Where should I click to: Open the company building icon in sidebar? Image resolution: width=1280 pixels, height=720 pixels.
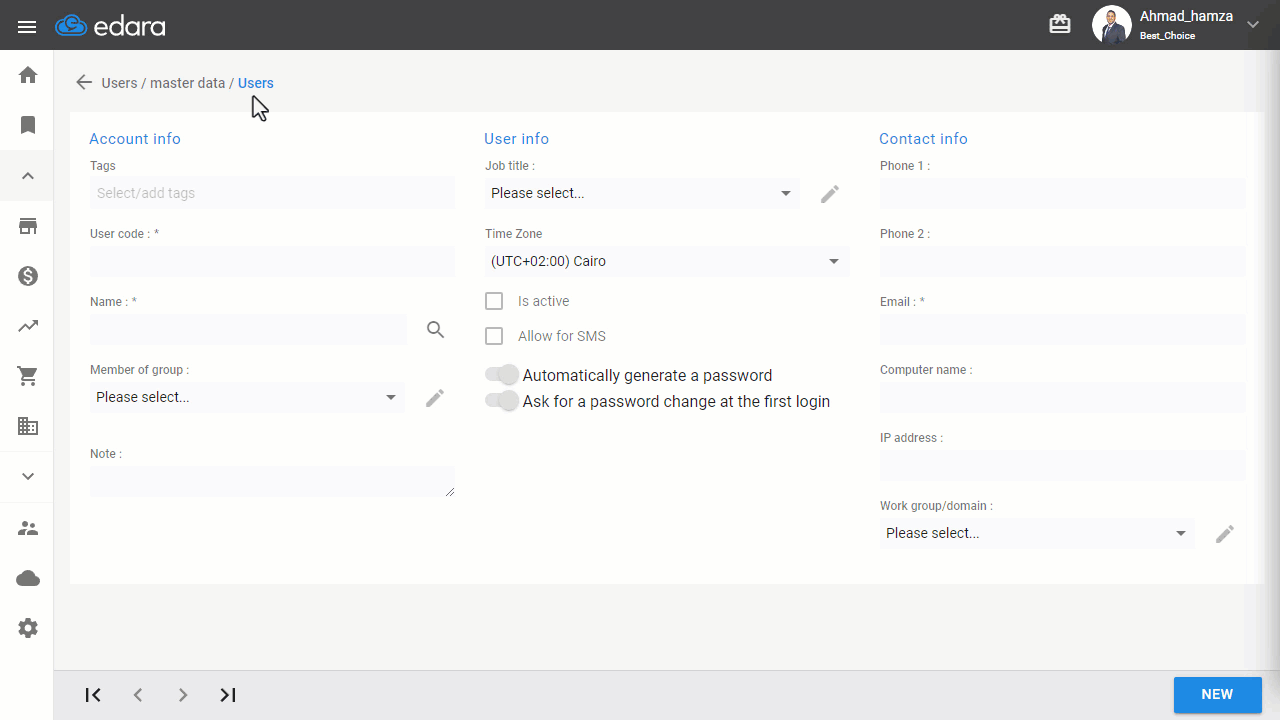[x=28, y=426]
